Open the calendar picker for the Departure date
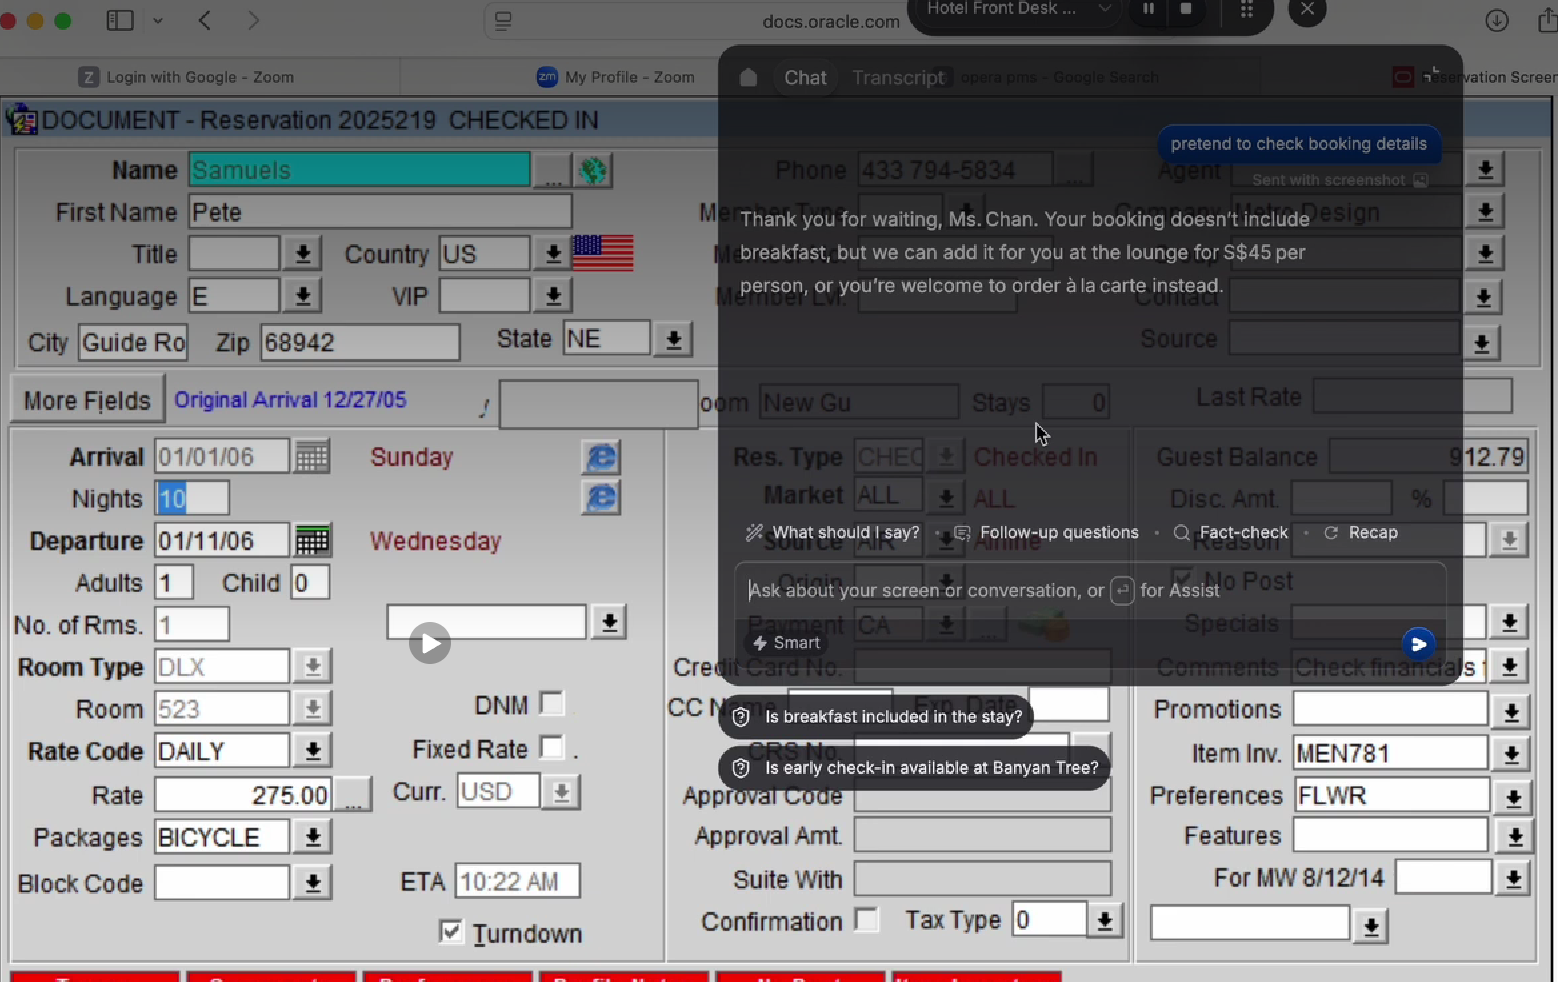 click(311, 540)
